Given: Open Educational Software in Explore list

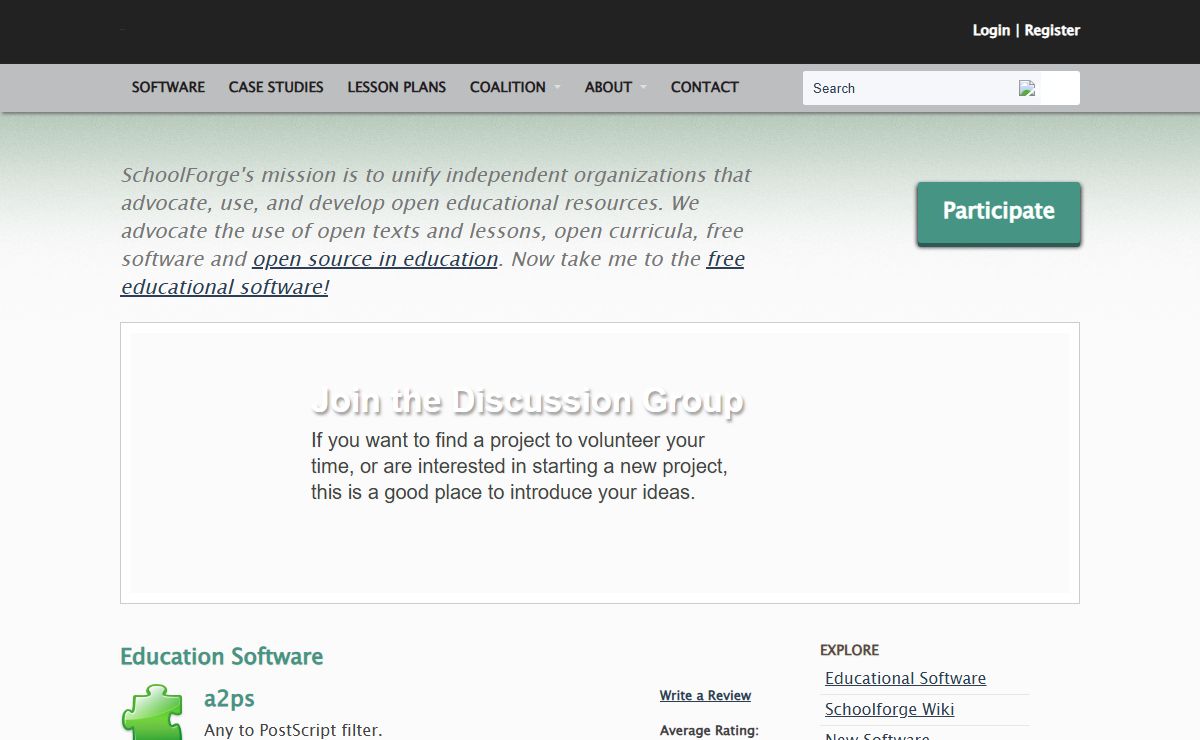Looking at the screenshot, I should coord(905,678).
